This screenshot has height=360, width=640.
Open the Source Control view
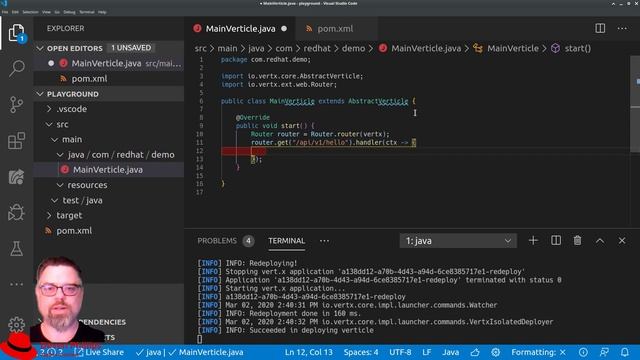pos(16,104)
